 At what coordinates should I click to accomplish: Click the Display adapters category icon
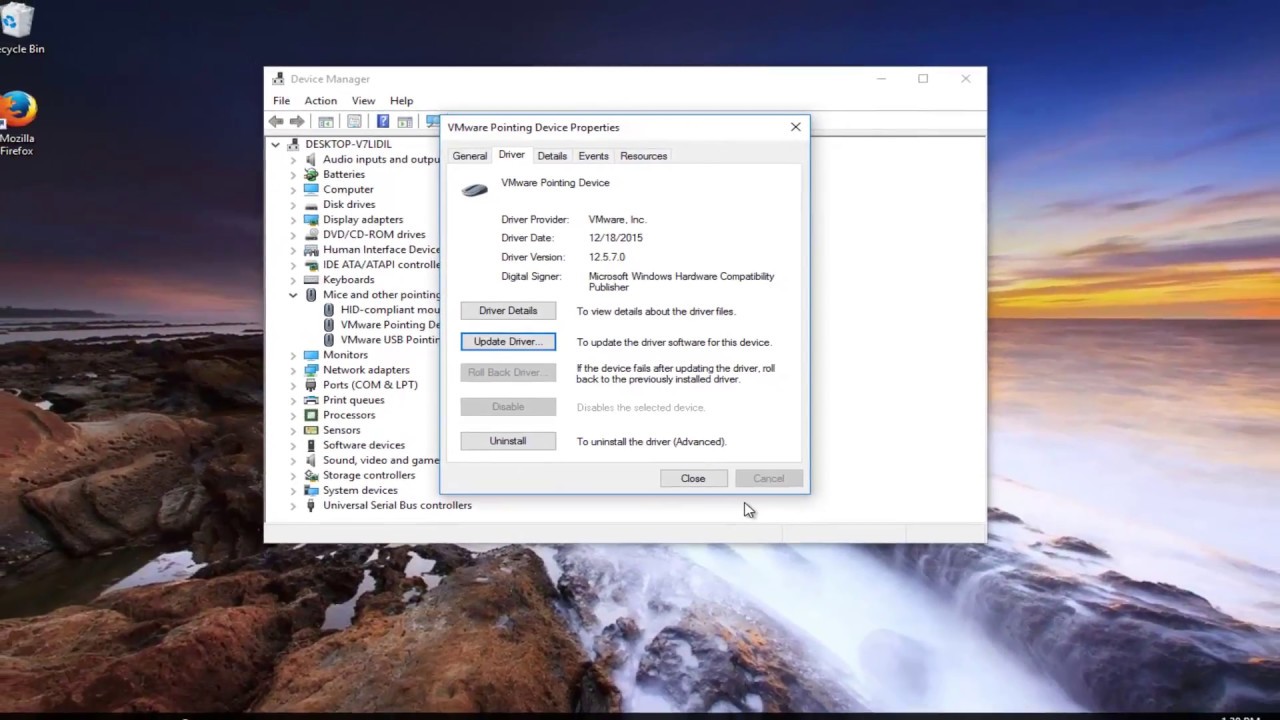[x=311, y=219]
